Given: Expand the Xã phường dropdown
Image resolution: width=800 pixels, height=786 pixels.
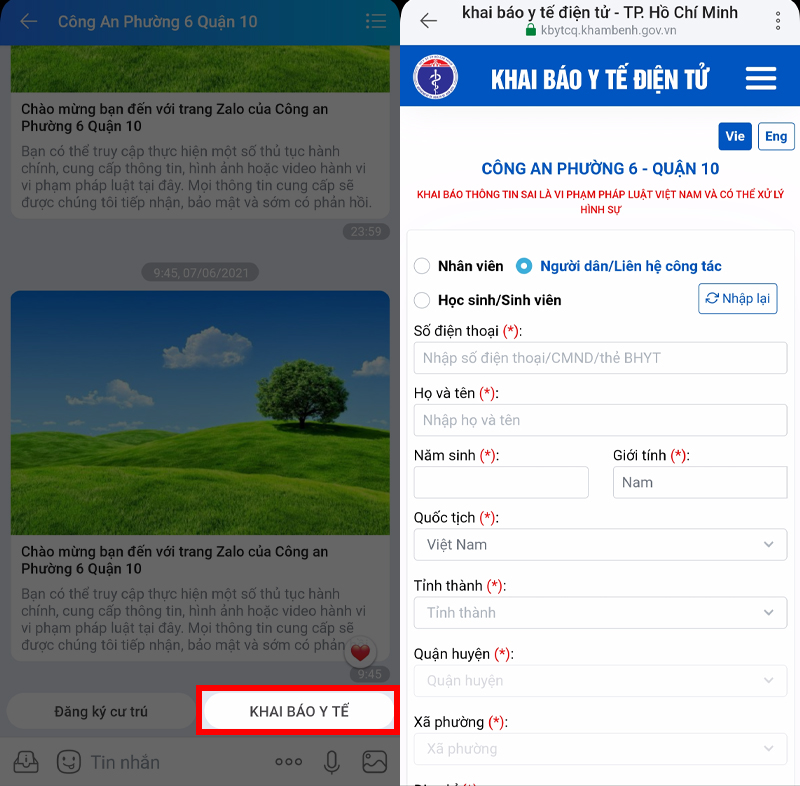Looking at the screenshot, I should (x=601, y=749).
